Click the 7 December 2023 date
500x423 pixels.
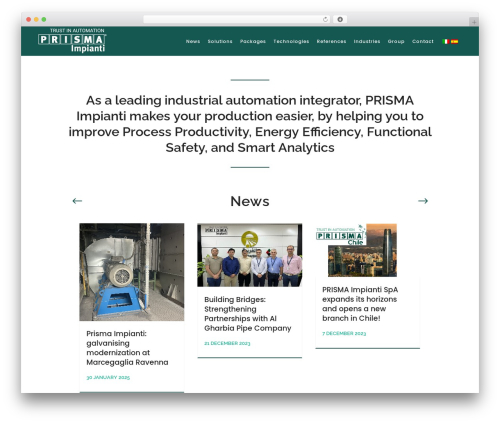(x=344, y=333)
